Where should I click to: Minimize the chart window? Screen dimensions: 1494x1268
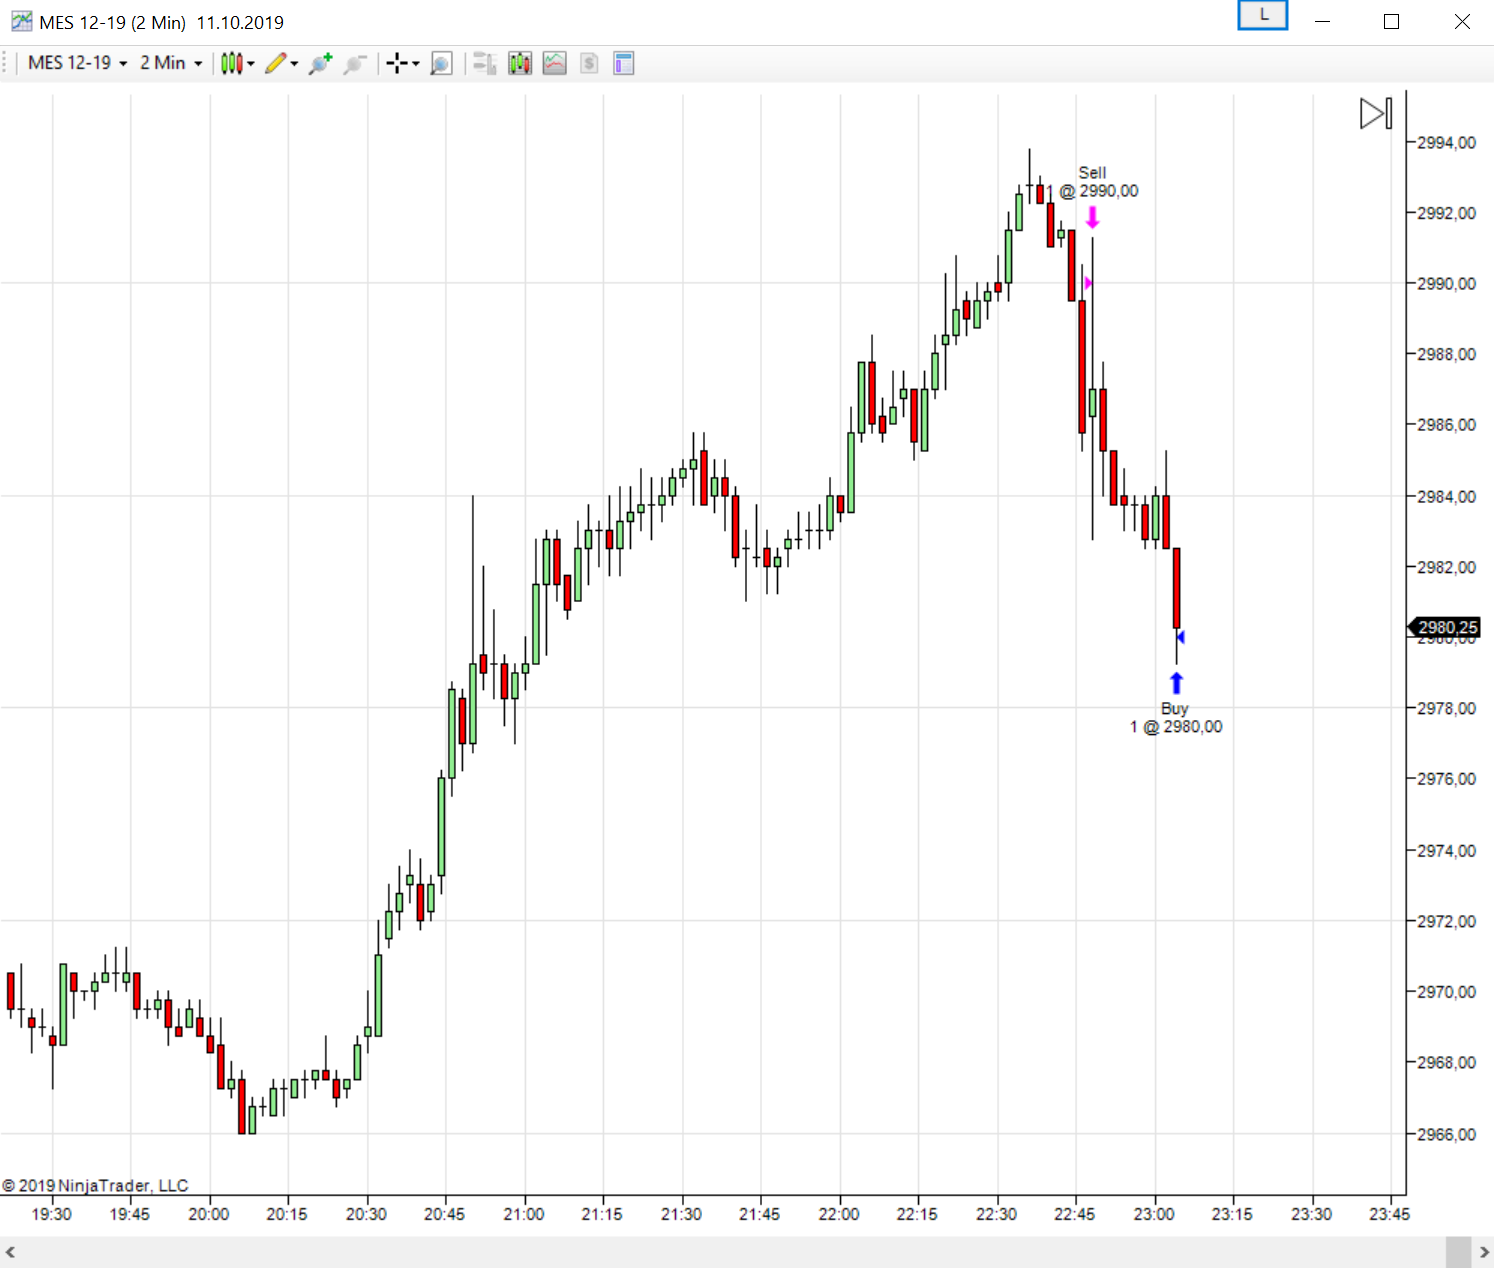click(1322, 21)
